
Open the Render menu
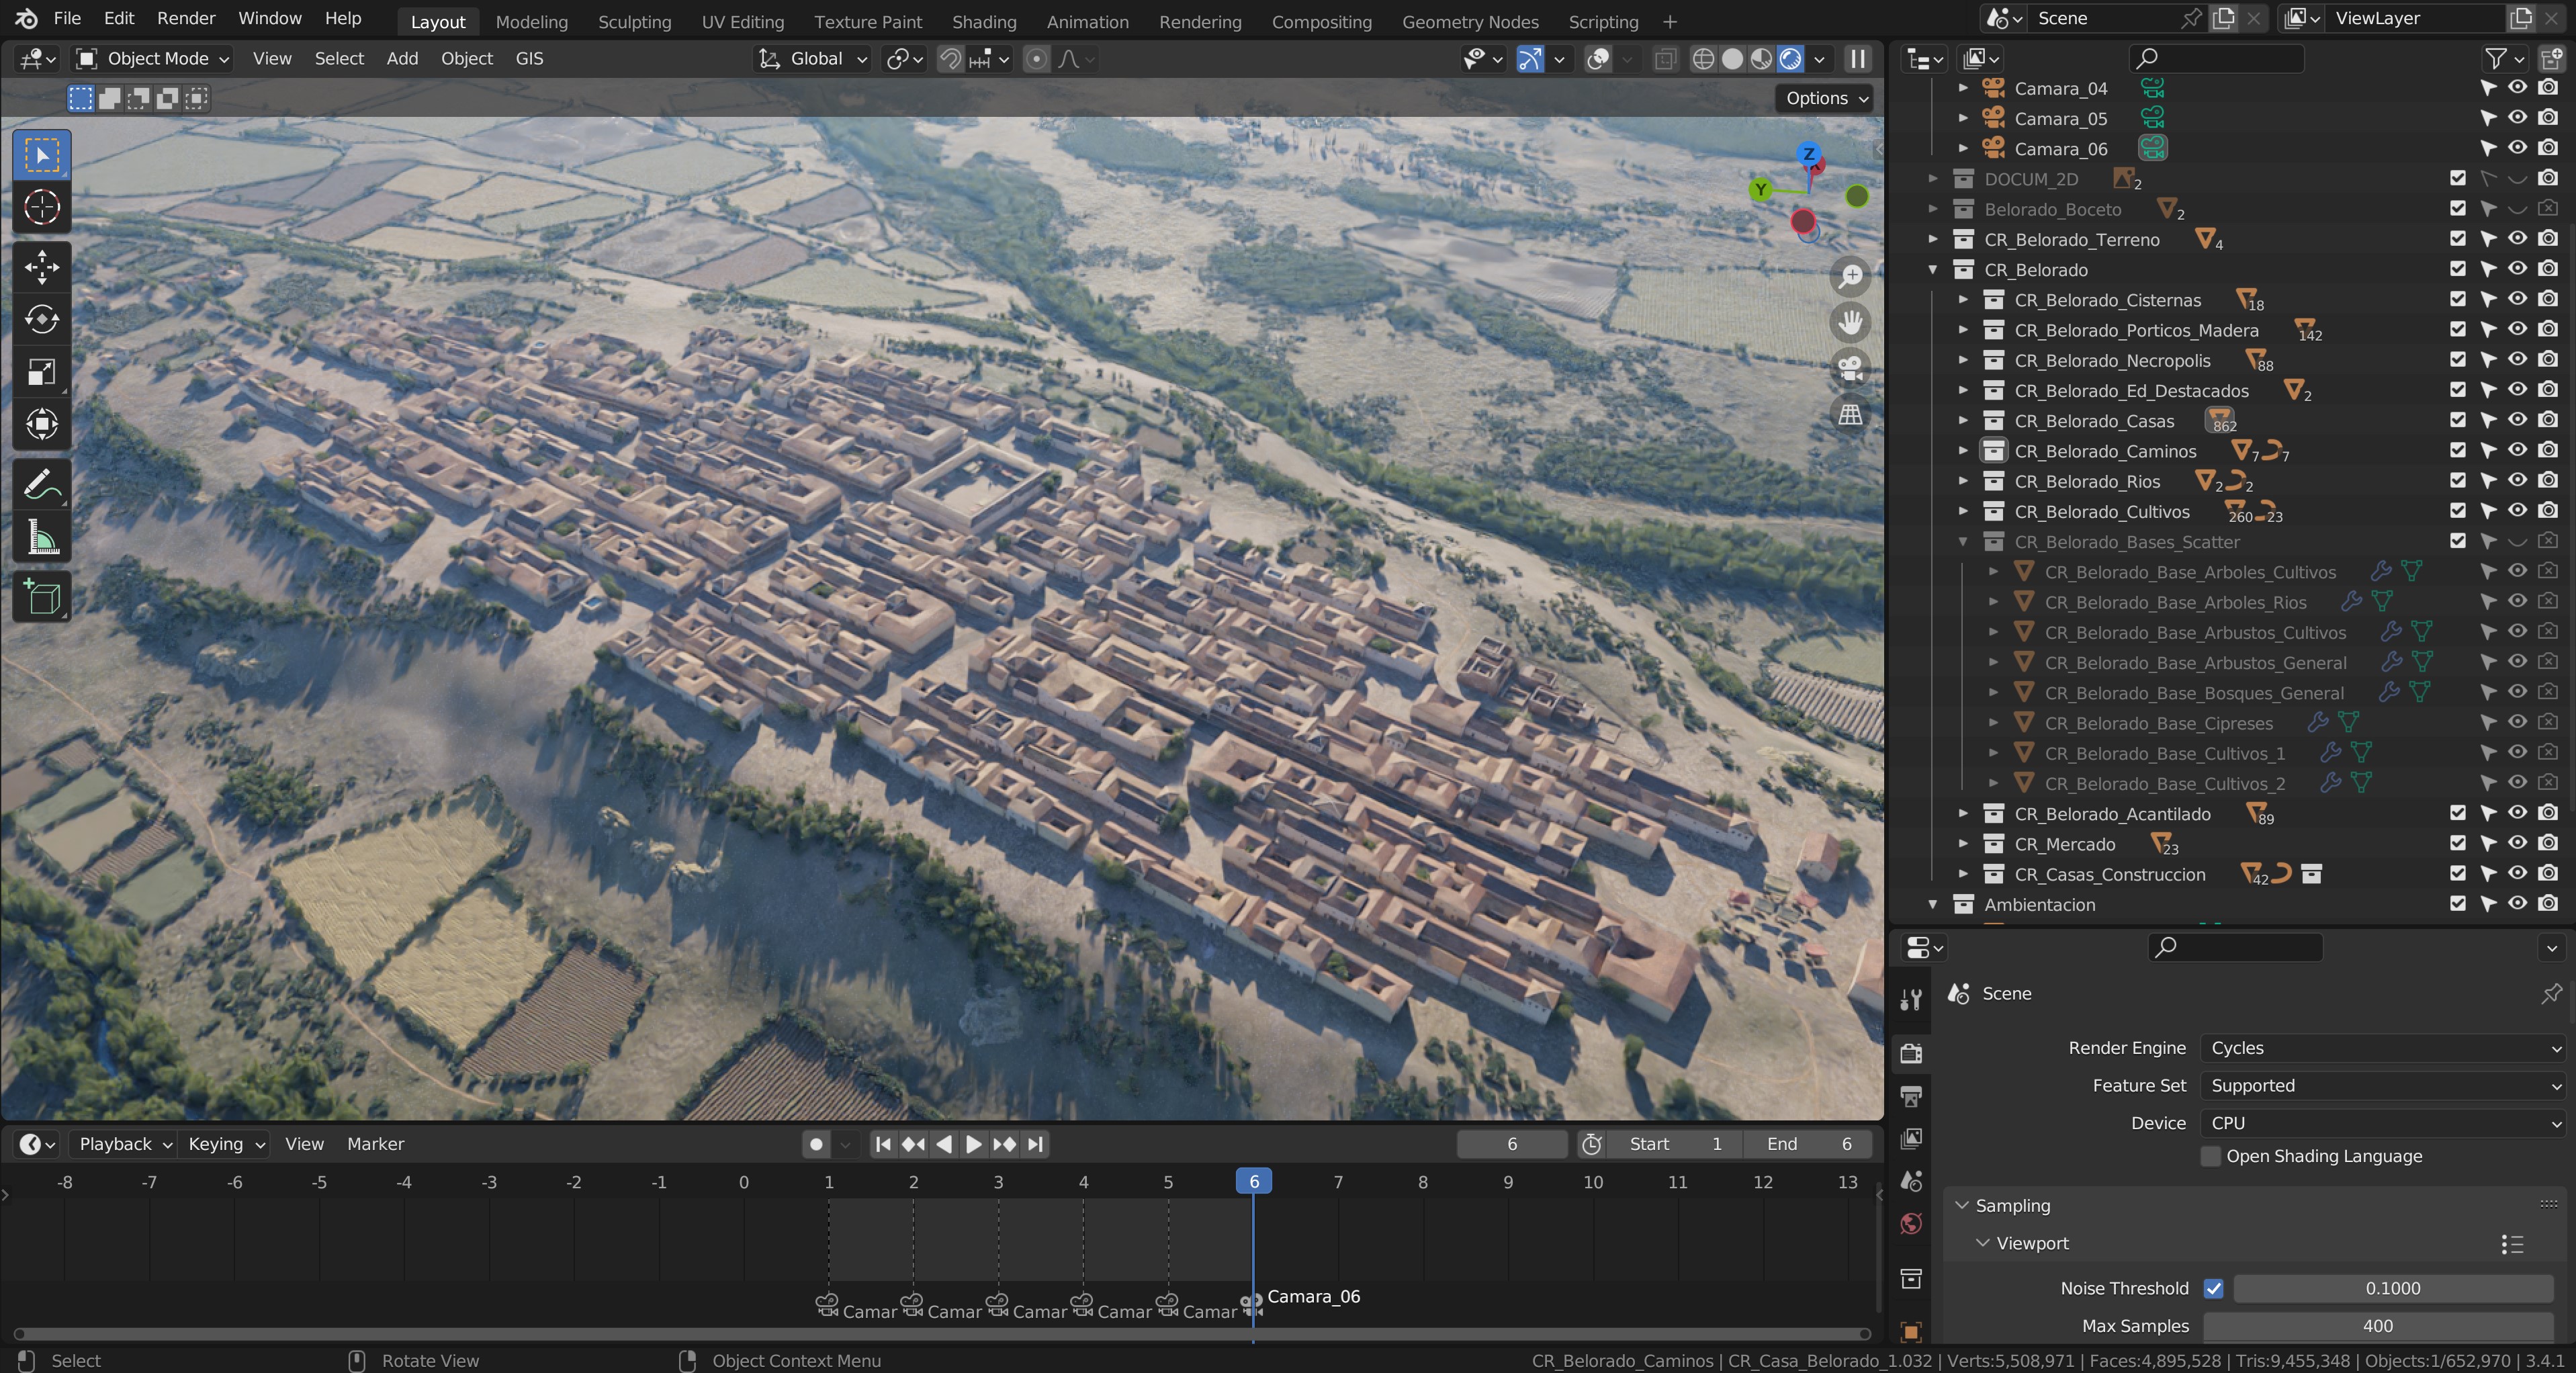[186, 18]
